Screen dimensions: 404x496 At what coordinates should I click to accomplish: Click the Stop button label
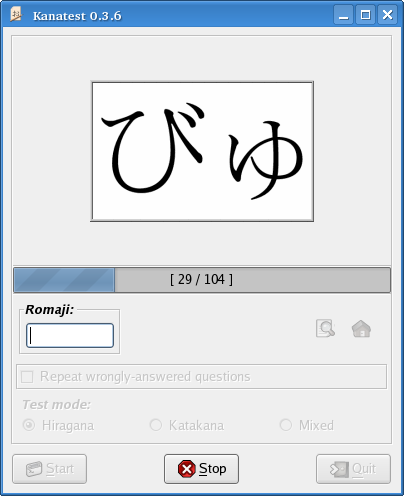(213, 469)
